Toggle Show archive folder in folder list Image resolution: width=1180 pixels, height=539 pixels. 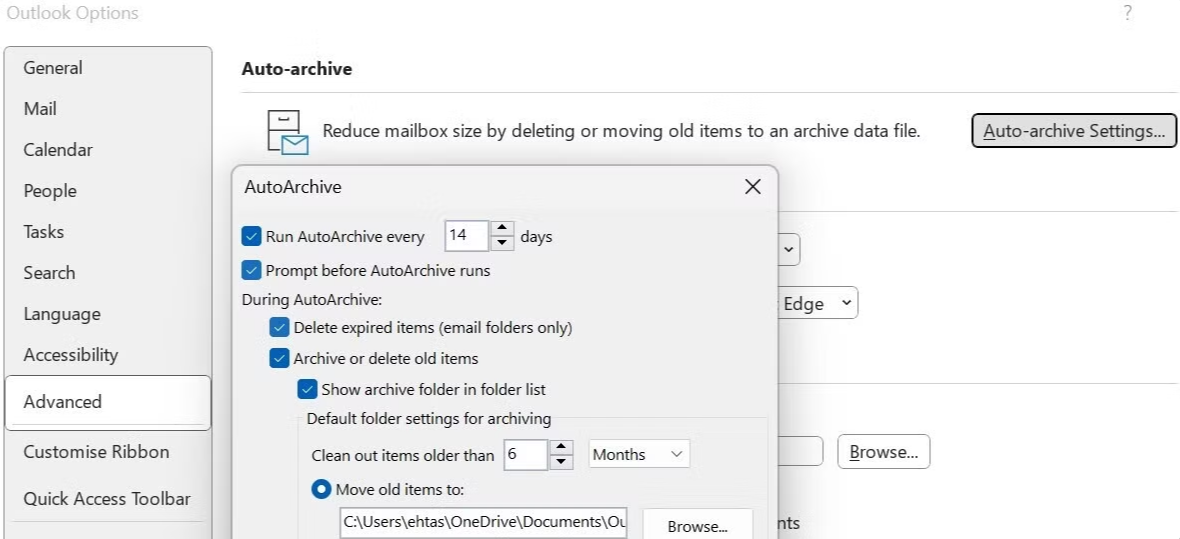(x=307, y=389)
